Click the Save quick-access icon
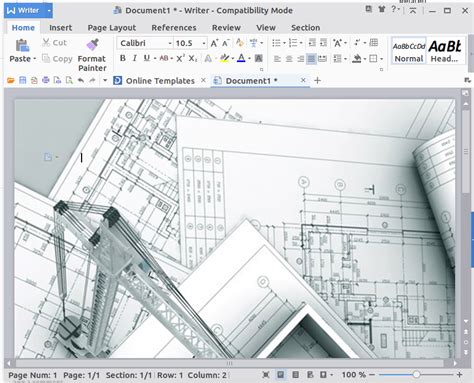The image size is (474, 383). tap(23, 80)
